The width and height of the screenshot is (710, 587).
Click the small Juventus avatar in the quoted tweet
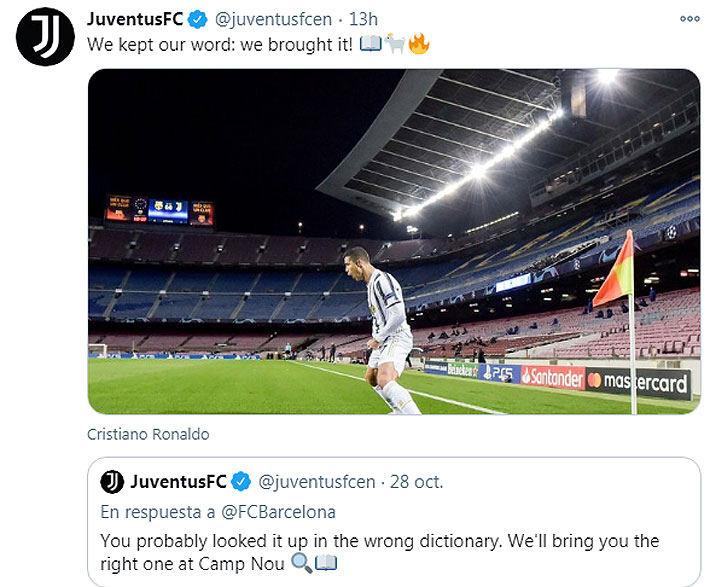tap(112, 483)
